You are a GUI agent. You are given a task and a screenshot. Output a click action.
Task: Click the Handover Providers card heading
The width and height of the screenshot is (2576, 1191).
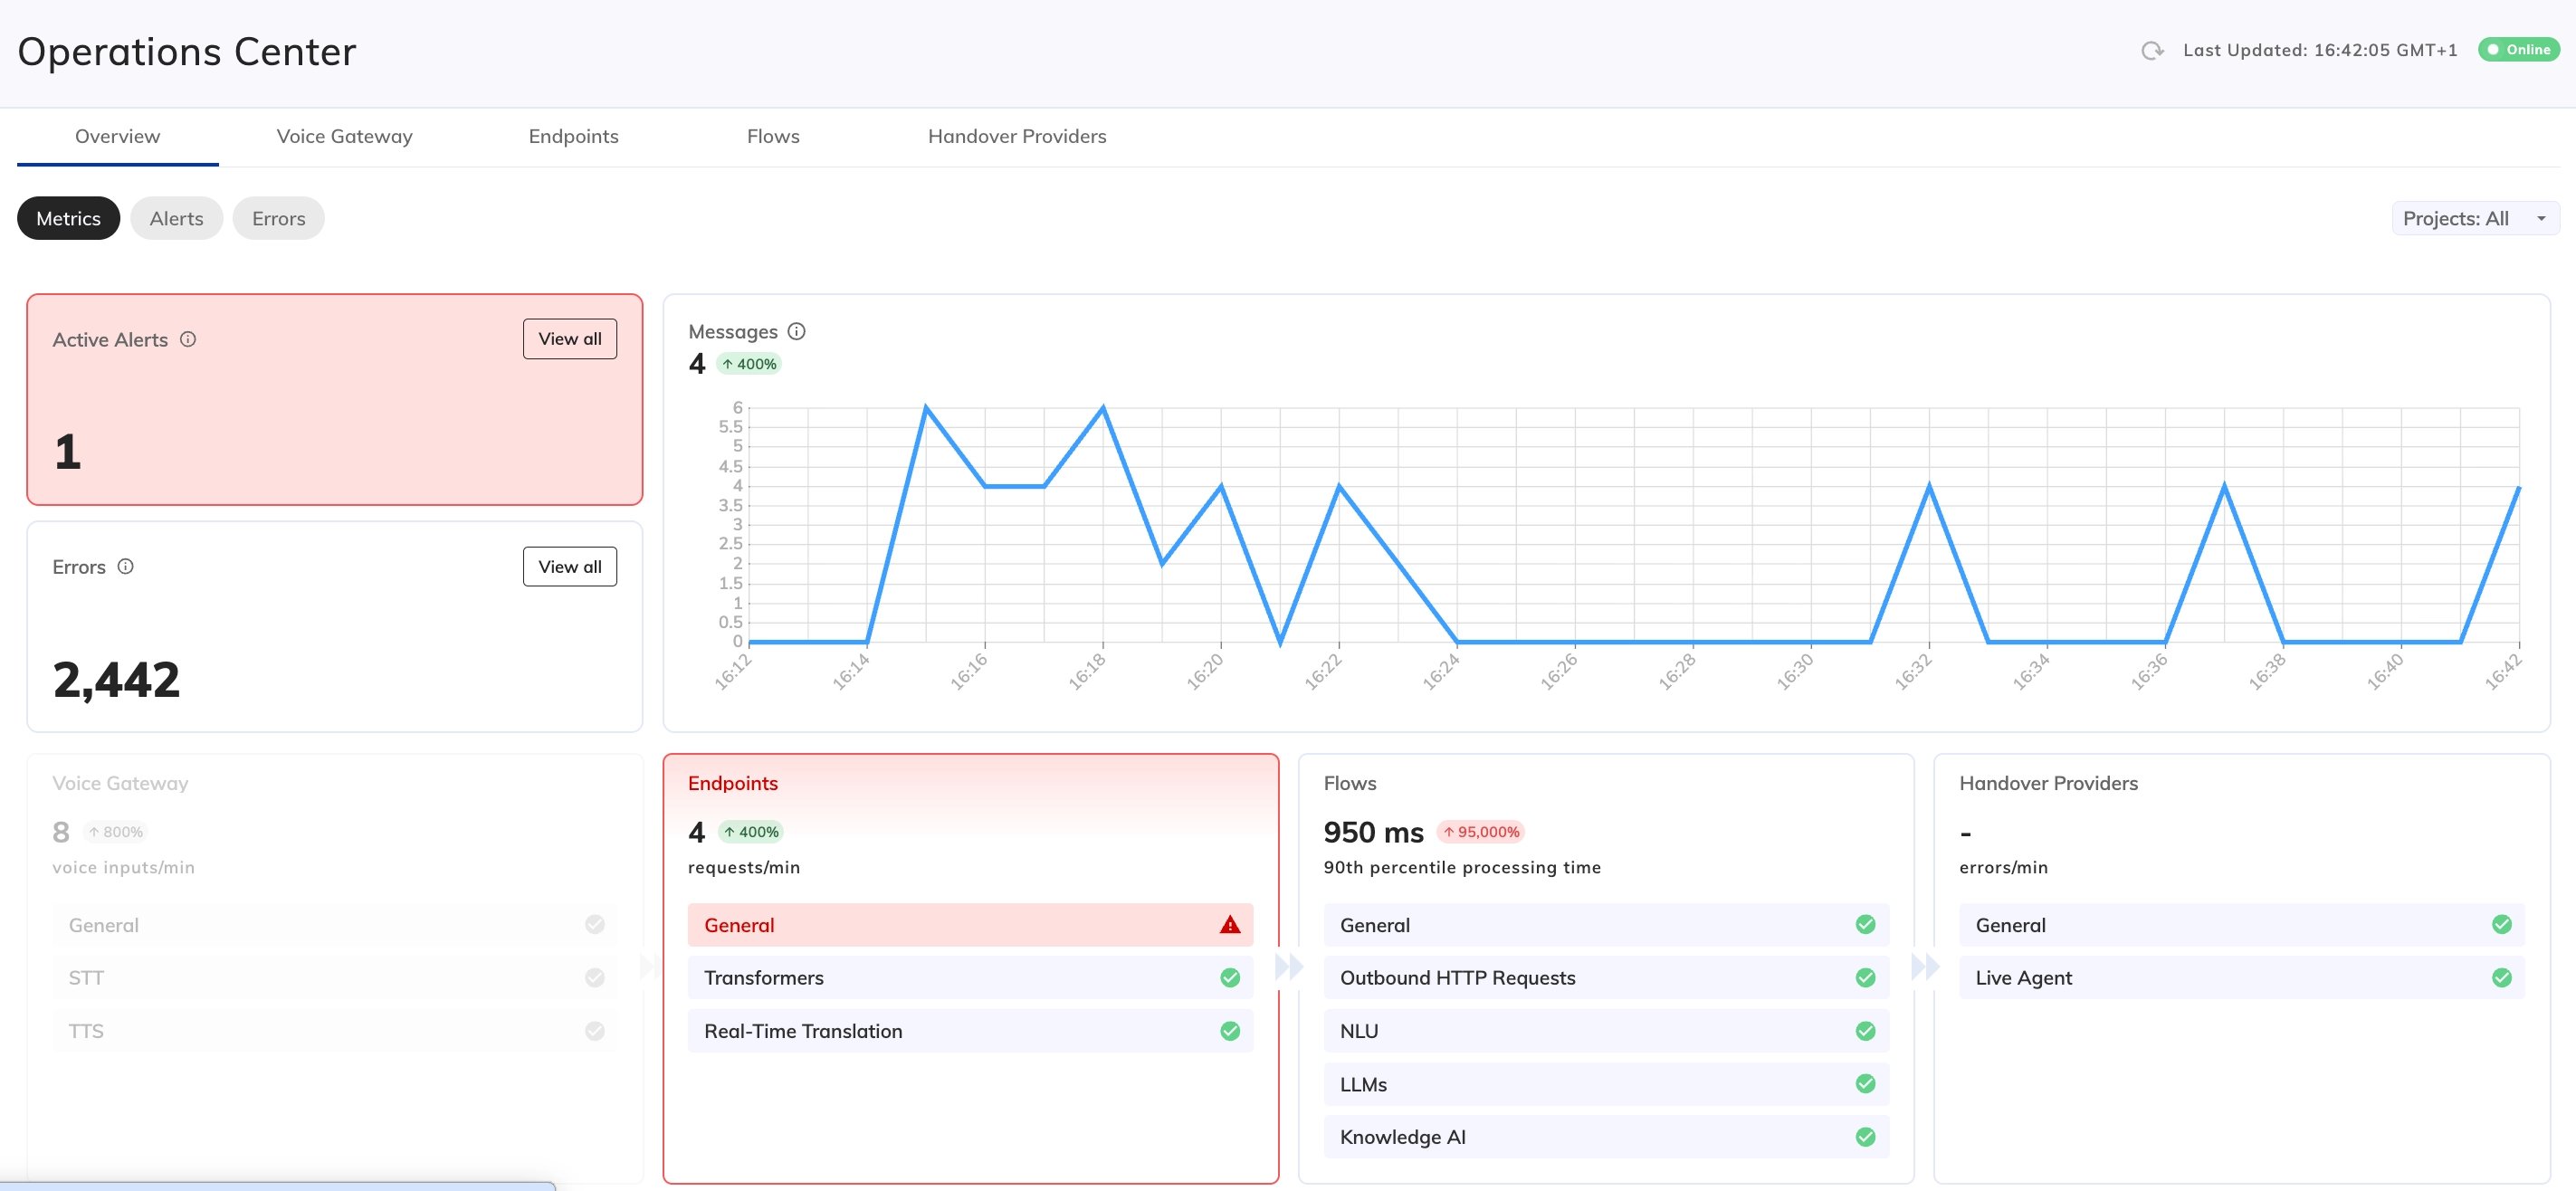tap(2048, 783)
